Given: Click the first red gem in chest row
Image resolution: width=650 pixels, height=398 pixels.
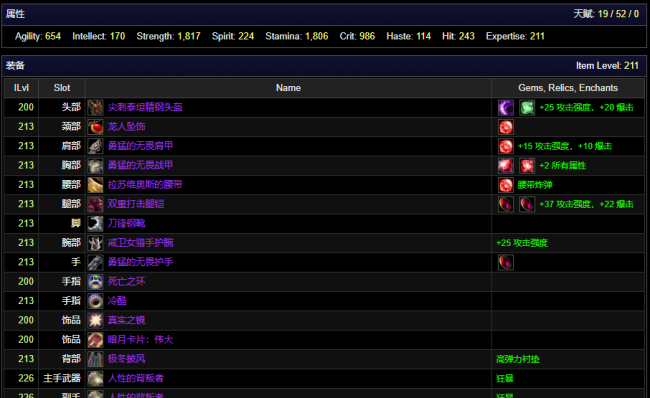Looking at the screenshot, I should 506,166.
